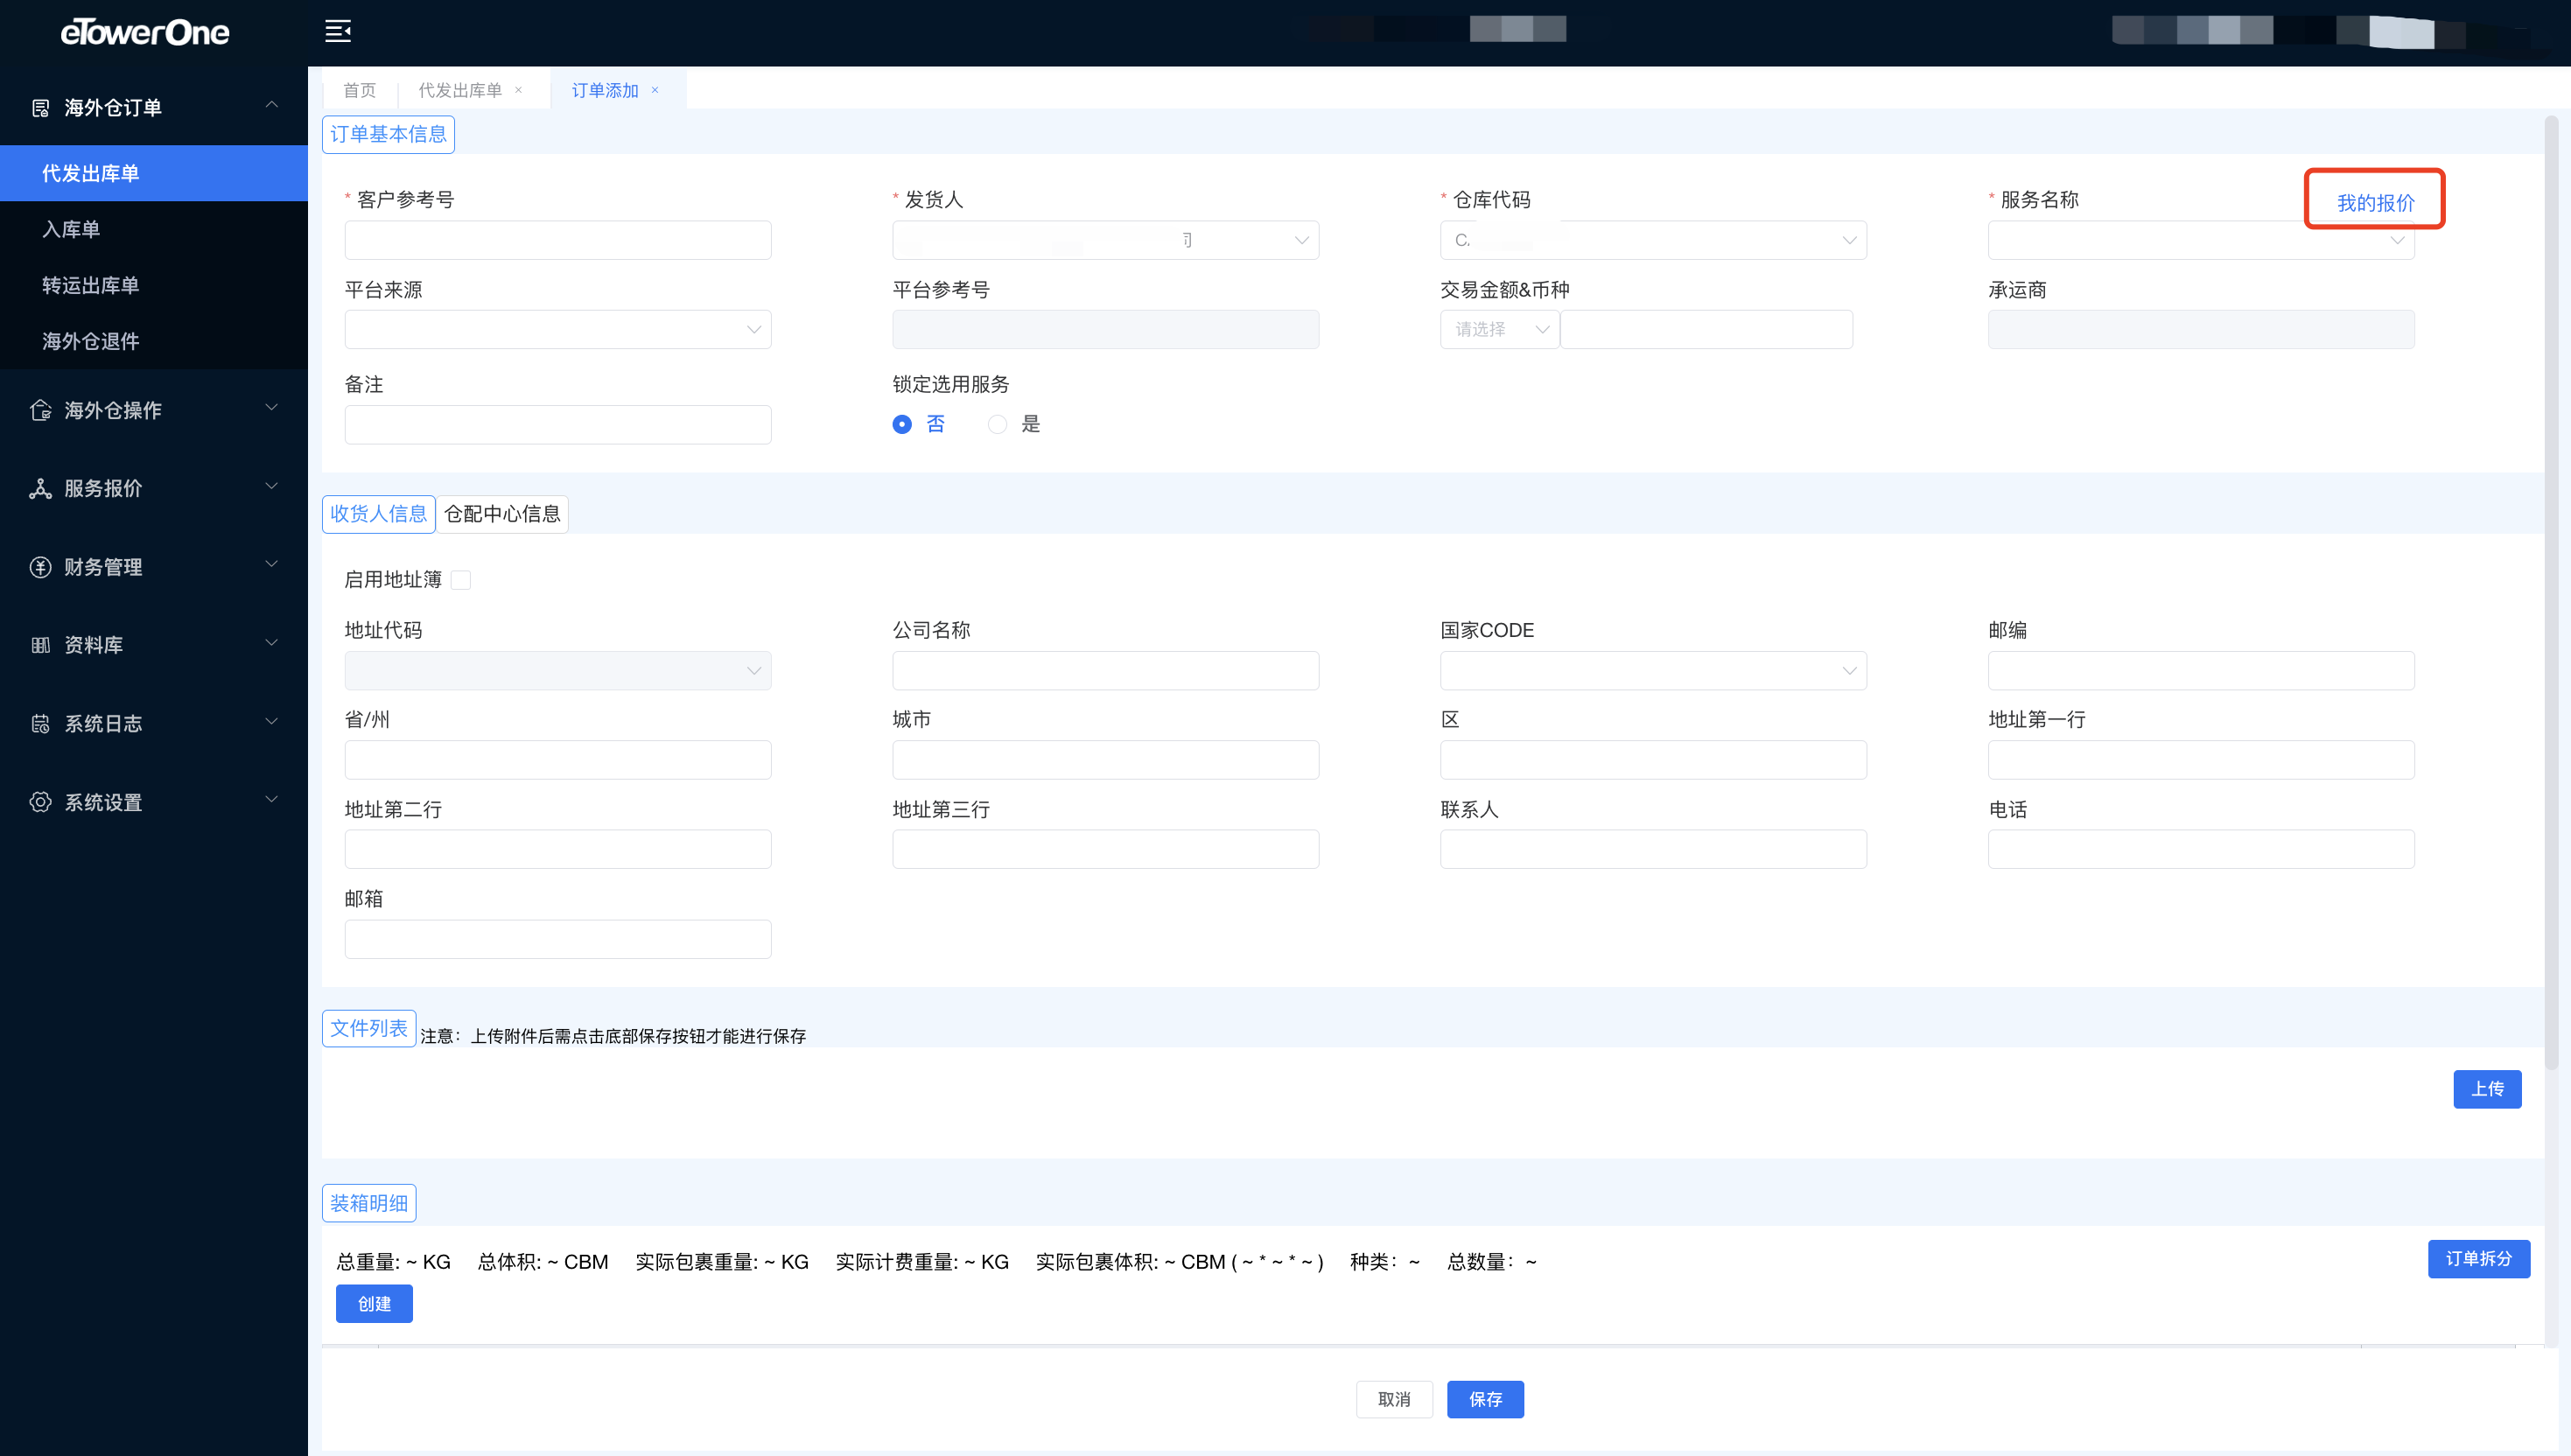
Task: Click the 服务报价 icon in sidebar
Action: point(40,489)
